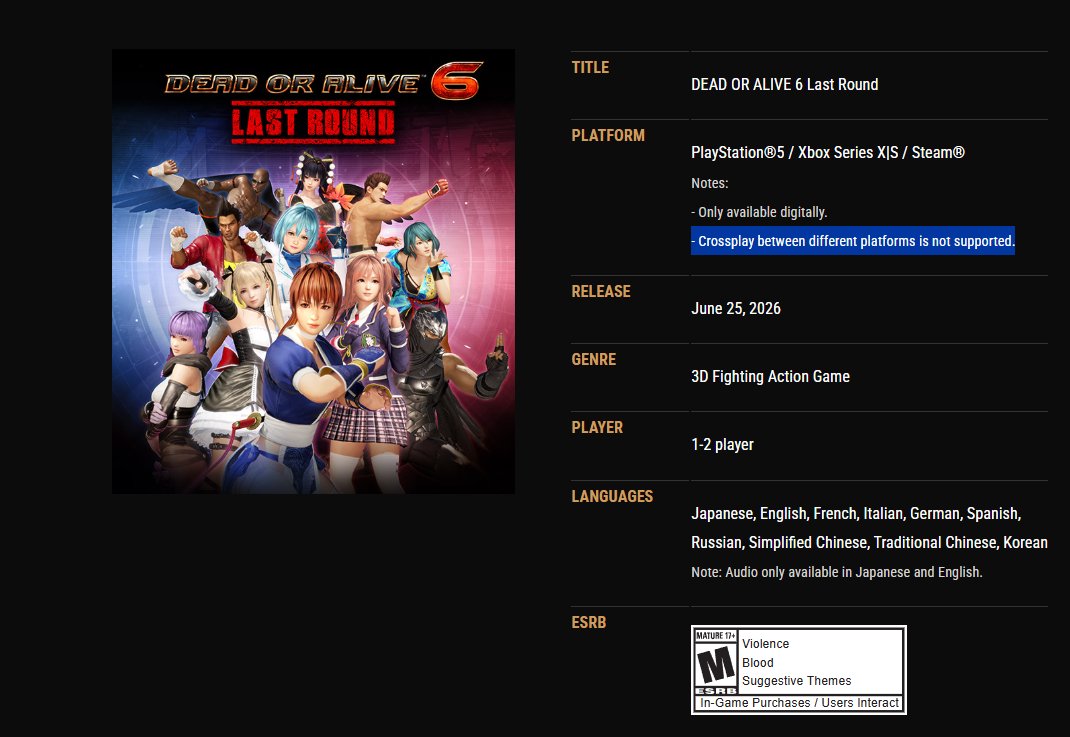Click the release date 'June 25, 2026'

(x=736, y=308)
